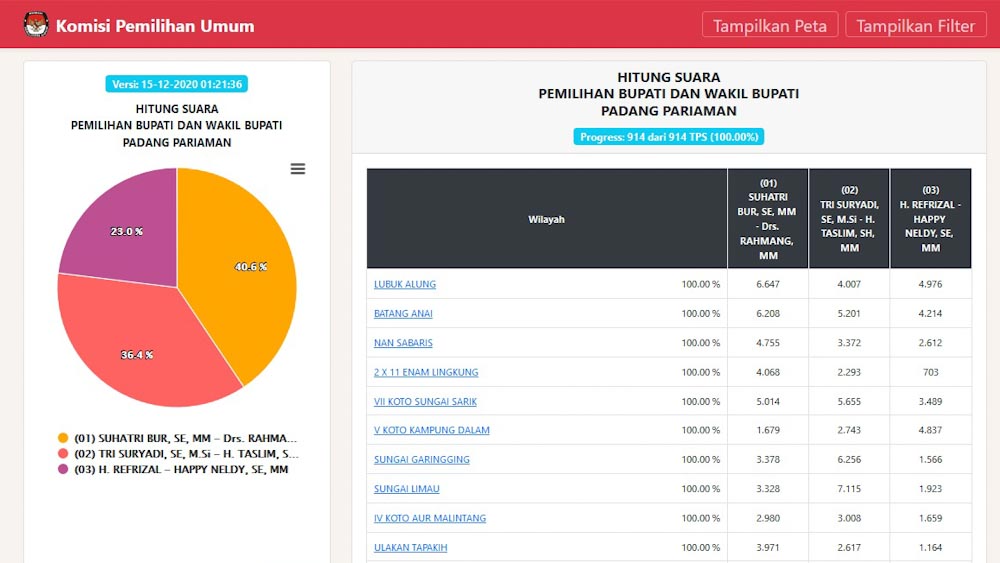
Task: Open the IV Koto Aur Malintang link
Action: 430,518
